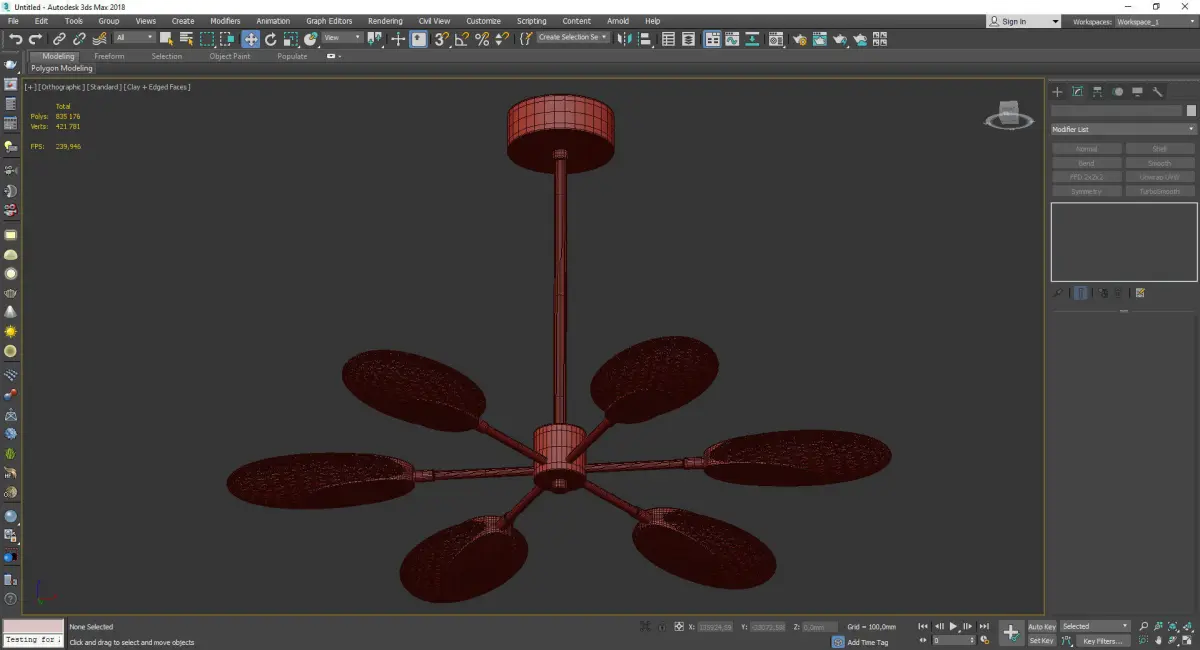This screenshot has width=1200, height=650.
Task: Apply the Unwrap UVW modifier button
Action: point(1159,177)
